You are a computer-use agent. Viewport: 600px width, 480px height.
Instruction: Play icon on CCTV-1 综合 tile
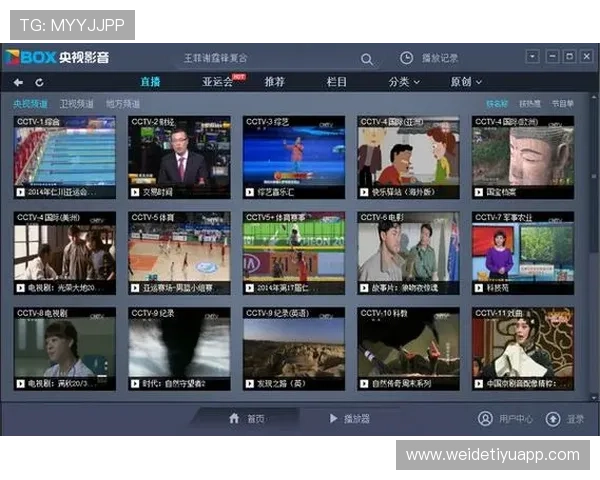coord(20,192)
